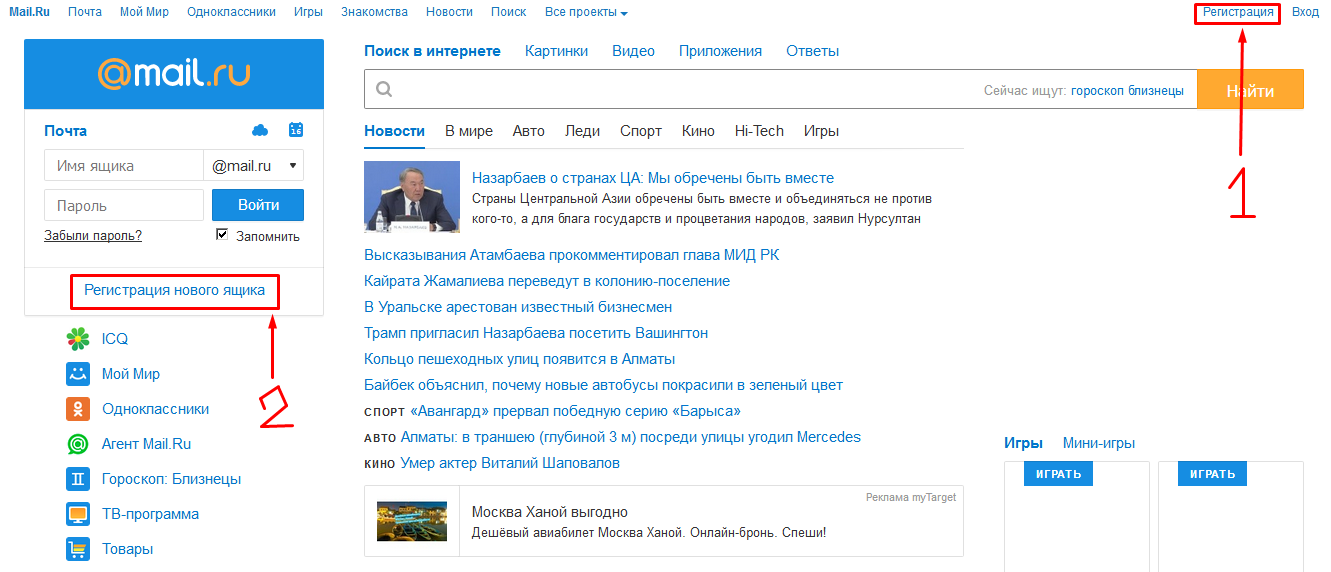Open the calendar icon in Почта panel
Image resolution: width=1331 pixels, height=572 pixels.
(x=296, y=129)
